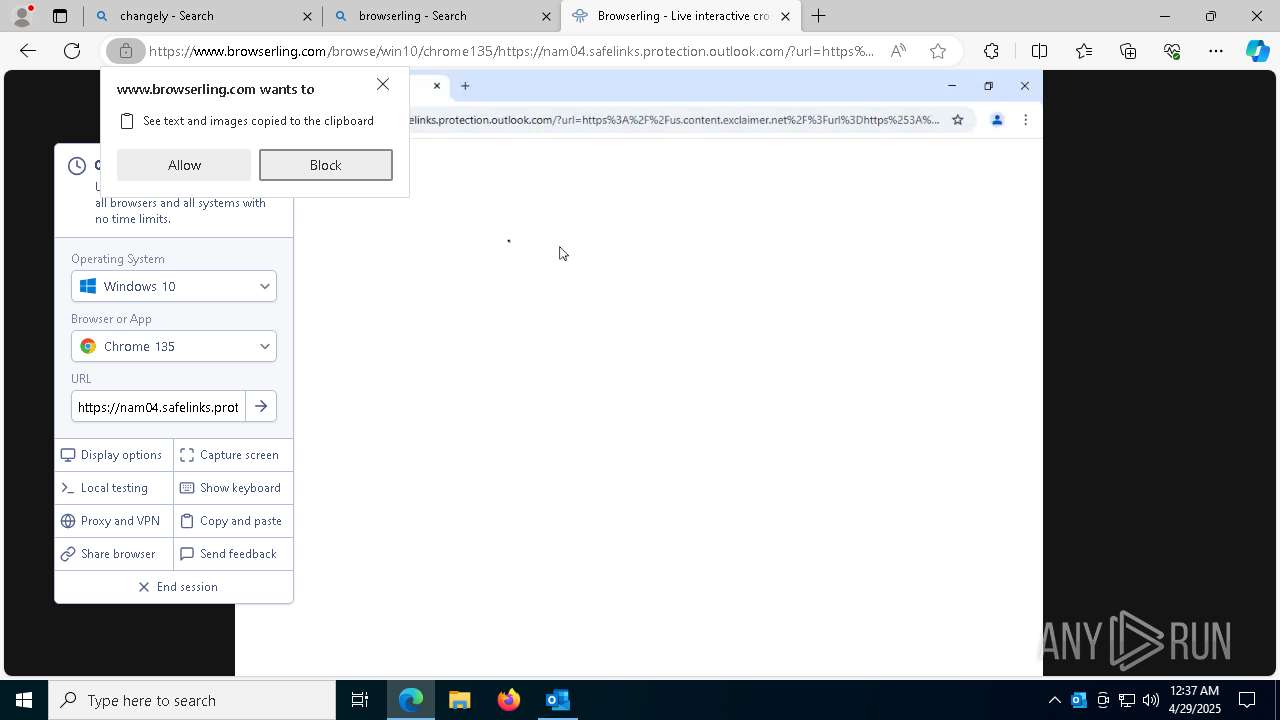Close the changely - Search tab
Image resolution: width=1280 pixels, height=720 pixels.
(307, 16)
